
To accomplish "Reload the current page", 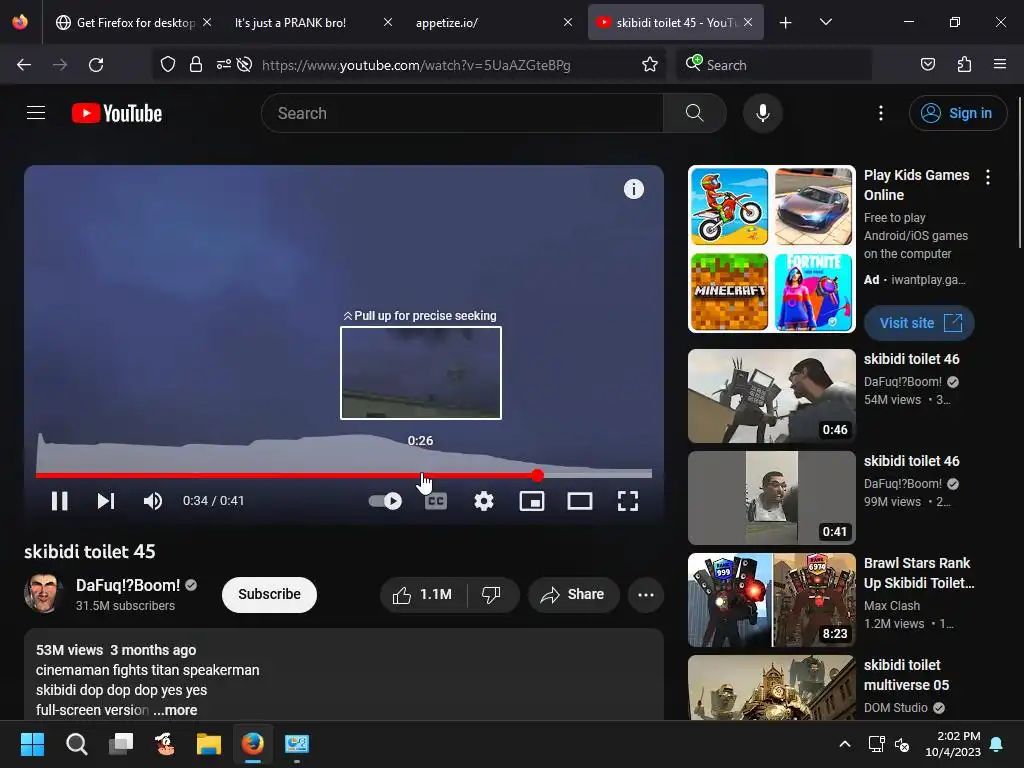I will (96, 65).
